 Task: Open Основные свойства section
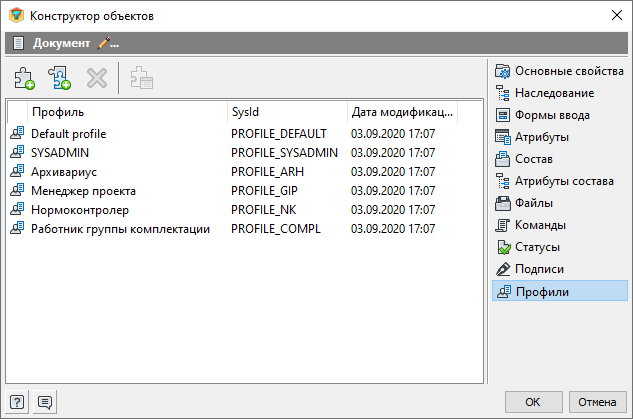[x=560, y=71]
